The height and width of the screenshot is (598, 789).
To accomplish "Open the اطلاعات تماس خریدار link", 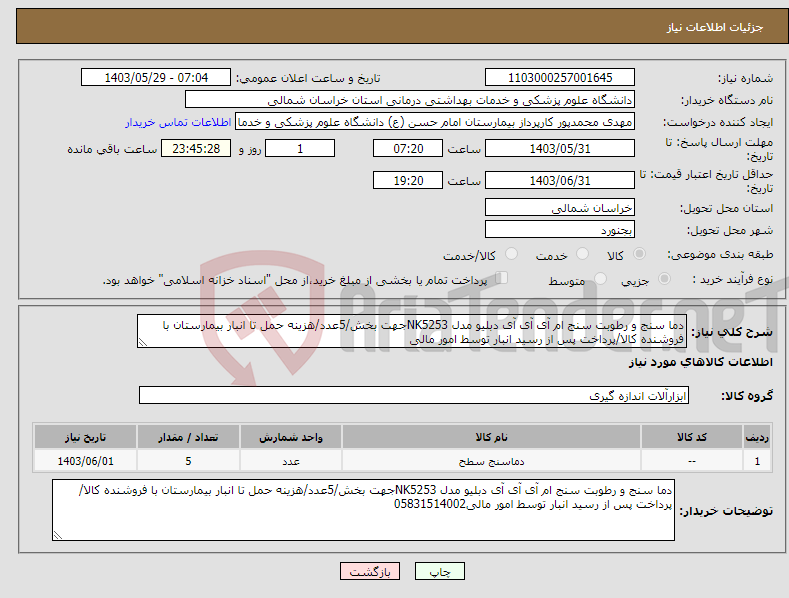I will 178,122.
